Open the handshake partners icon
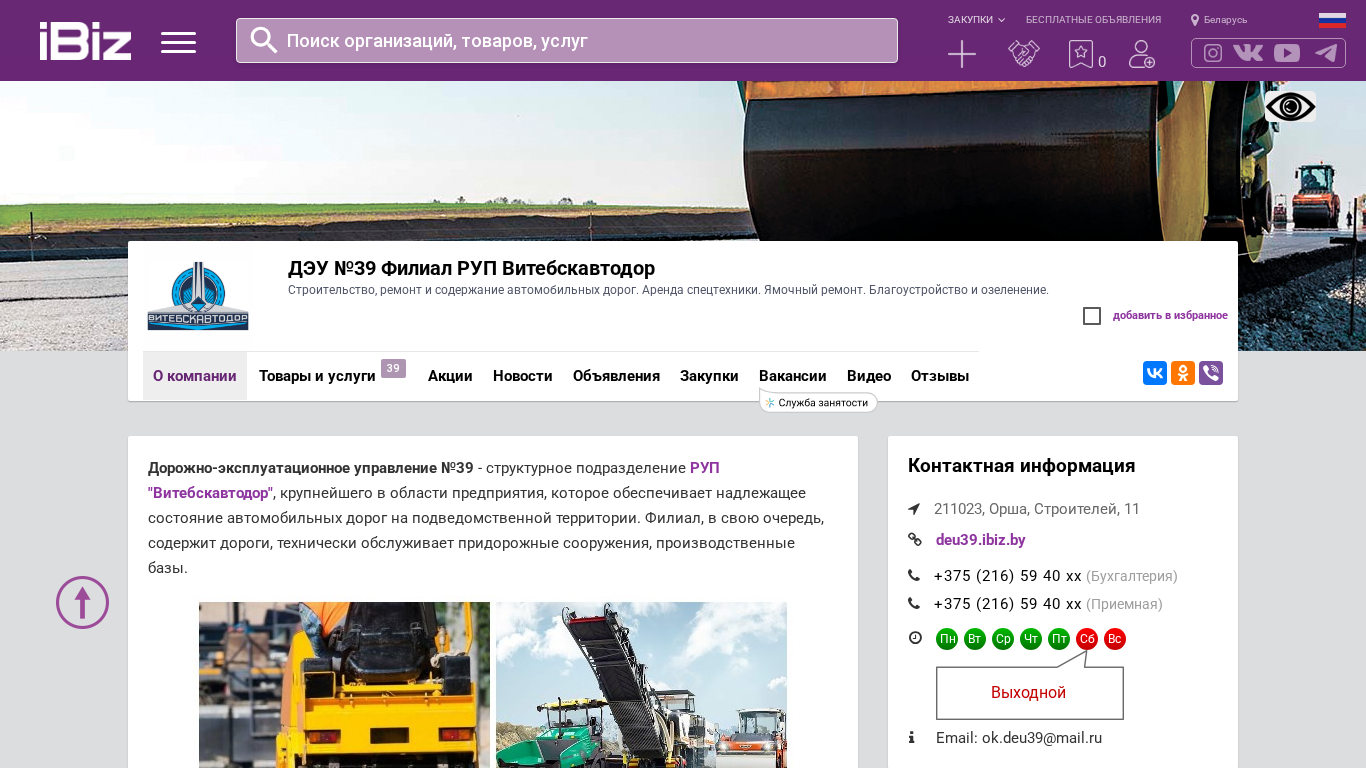Viewport: 1366px width, 768px height. (x=1024, y=54)
